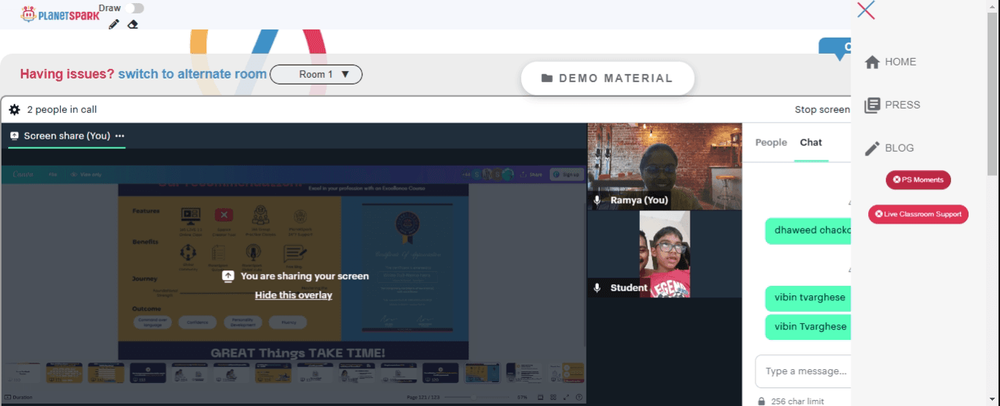Select the Screen share (You) tab
1000x406 pixels.
(x=66, y=136)
